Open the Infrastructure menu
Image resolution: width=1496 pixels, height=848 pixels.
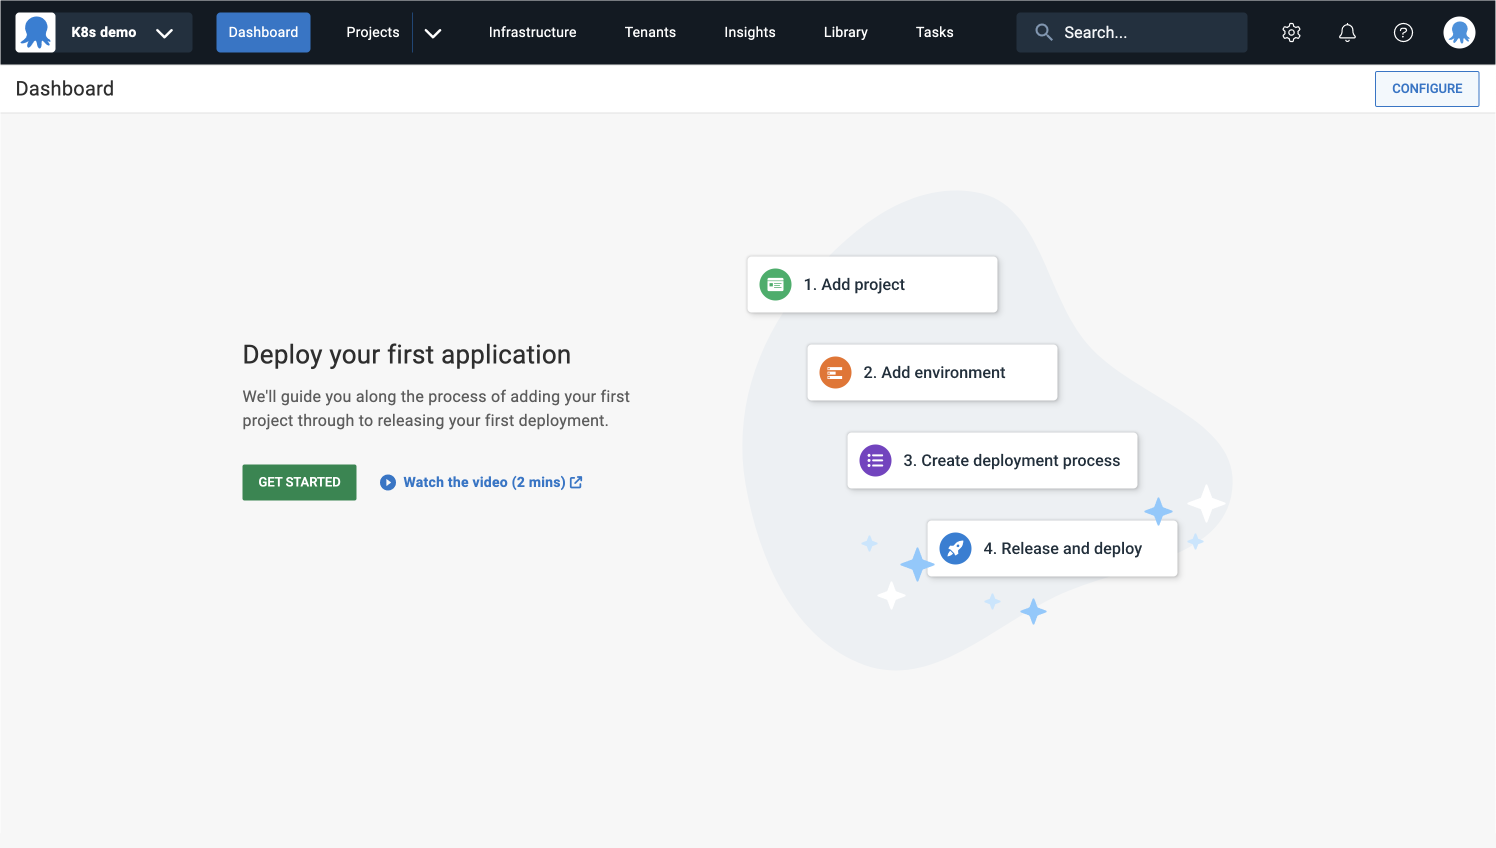point(532,33)
